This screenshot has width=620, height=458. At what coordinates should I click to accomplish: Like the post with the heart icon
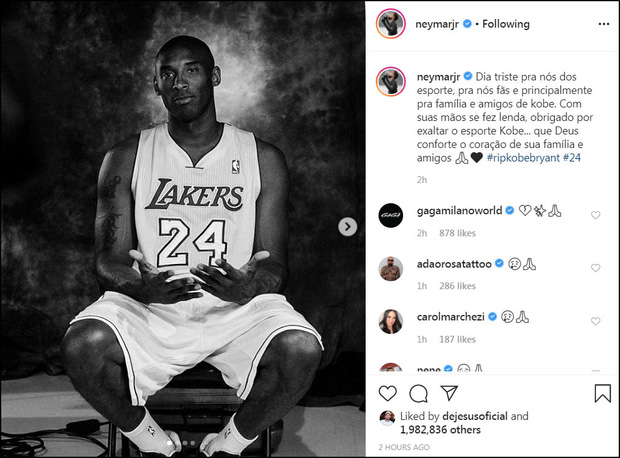[388, 394]
